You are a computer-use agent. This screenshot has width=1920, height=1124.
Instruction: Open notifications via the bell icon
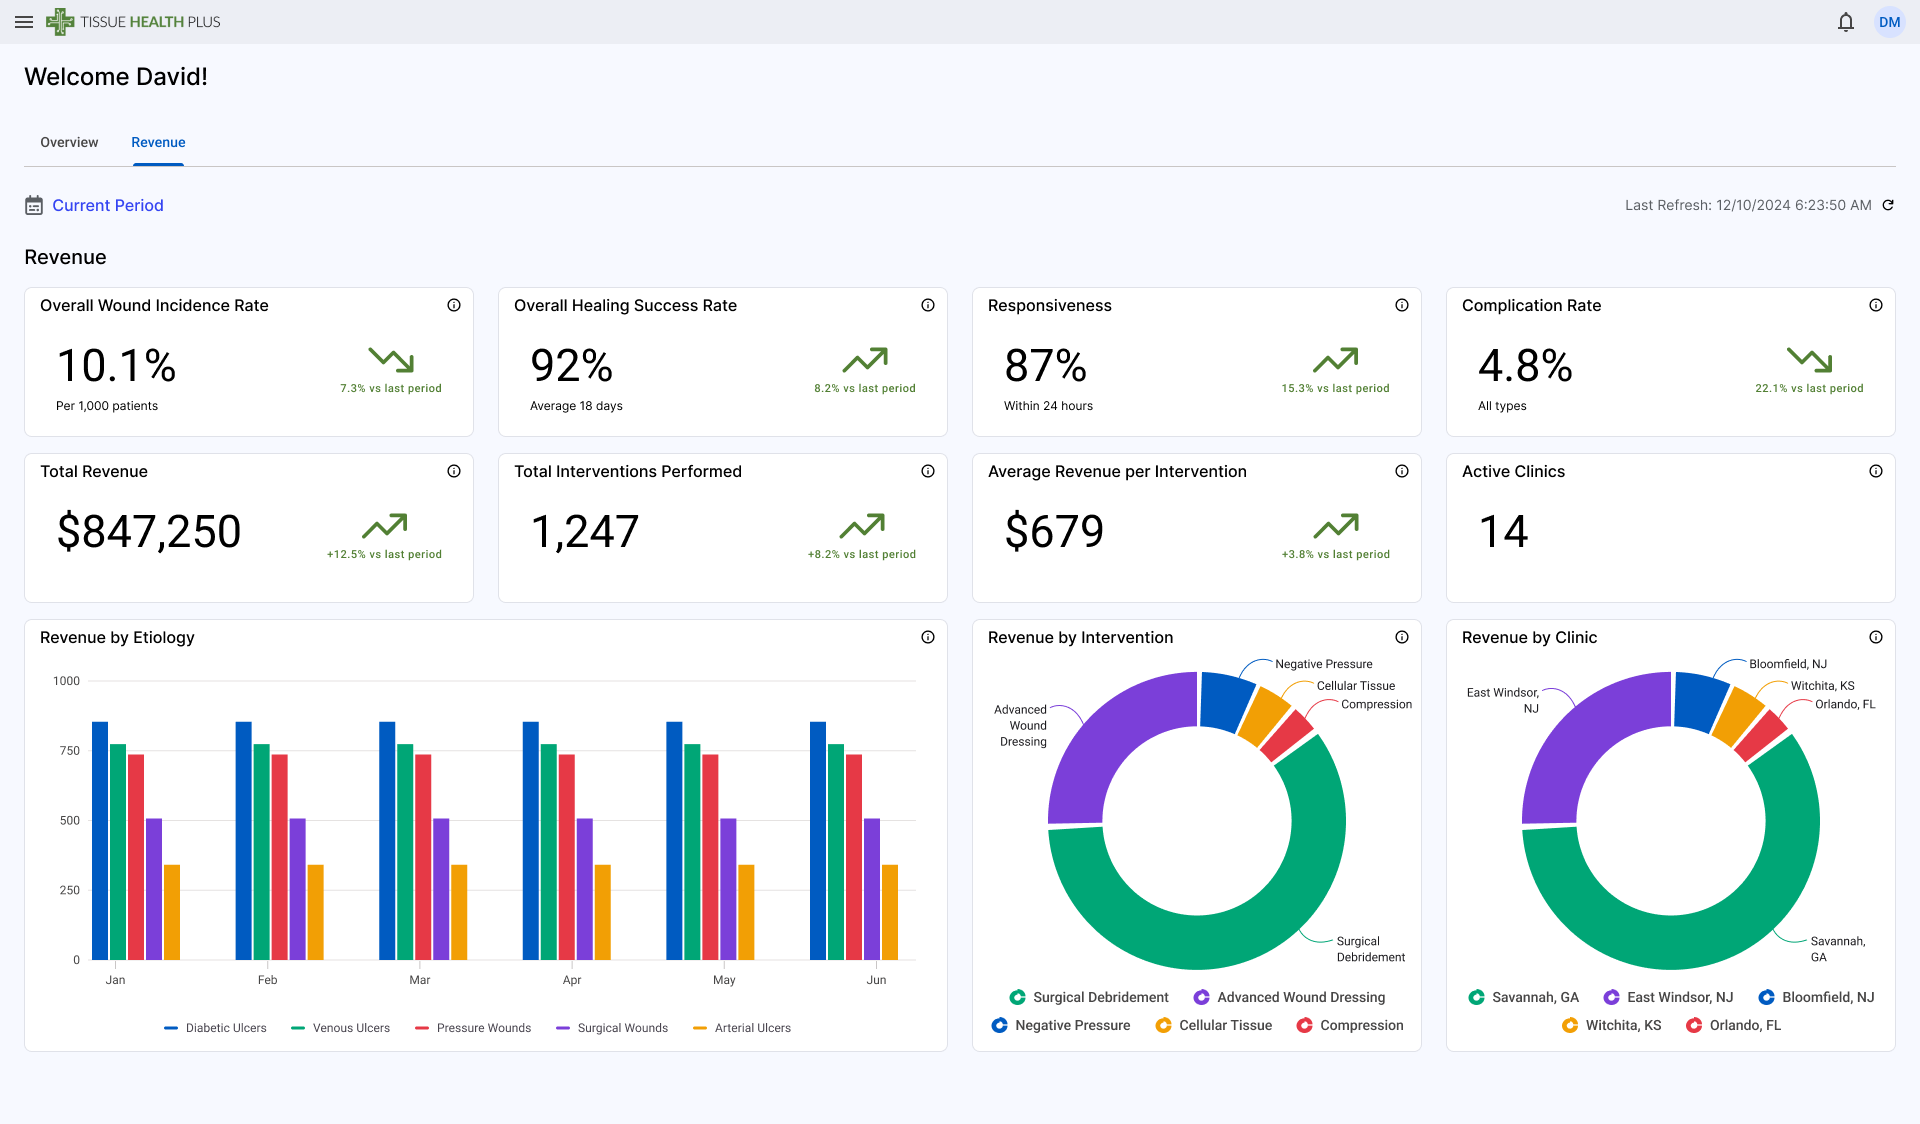tap(1845, 21)
